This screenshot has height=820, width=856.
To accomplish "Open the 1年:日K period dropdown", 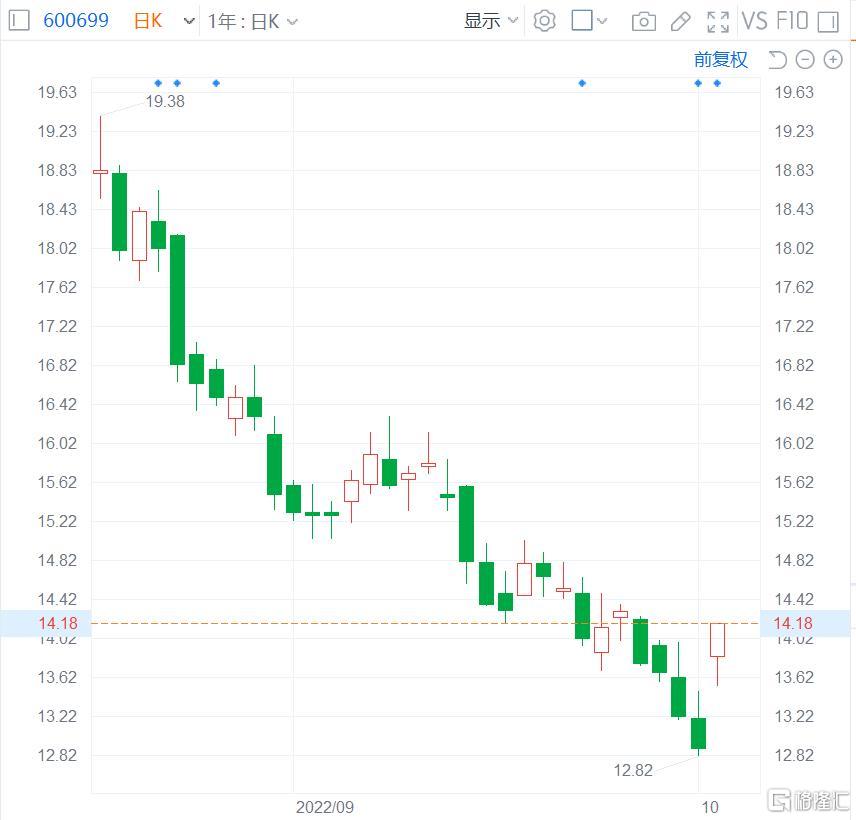I will (x=253, y=22).
